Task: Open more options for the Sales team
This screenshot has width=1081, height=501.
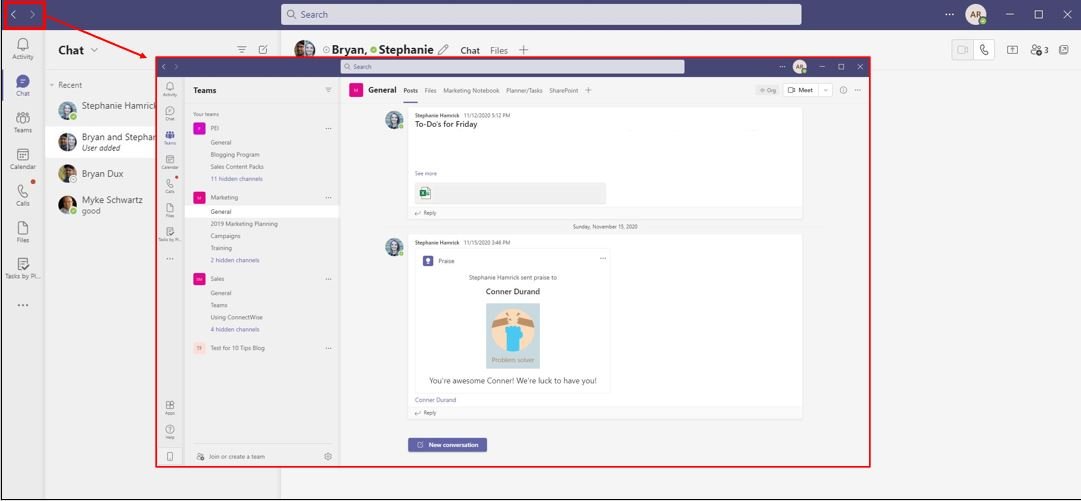Action: tap(328, 279)
